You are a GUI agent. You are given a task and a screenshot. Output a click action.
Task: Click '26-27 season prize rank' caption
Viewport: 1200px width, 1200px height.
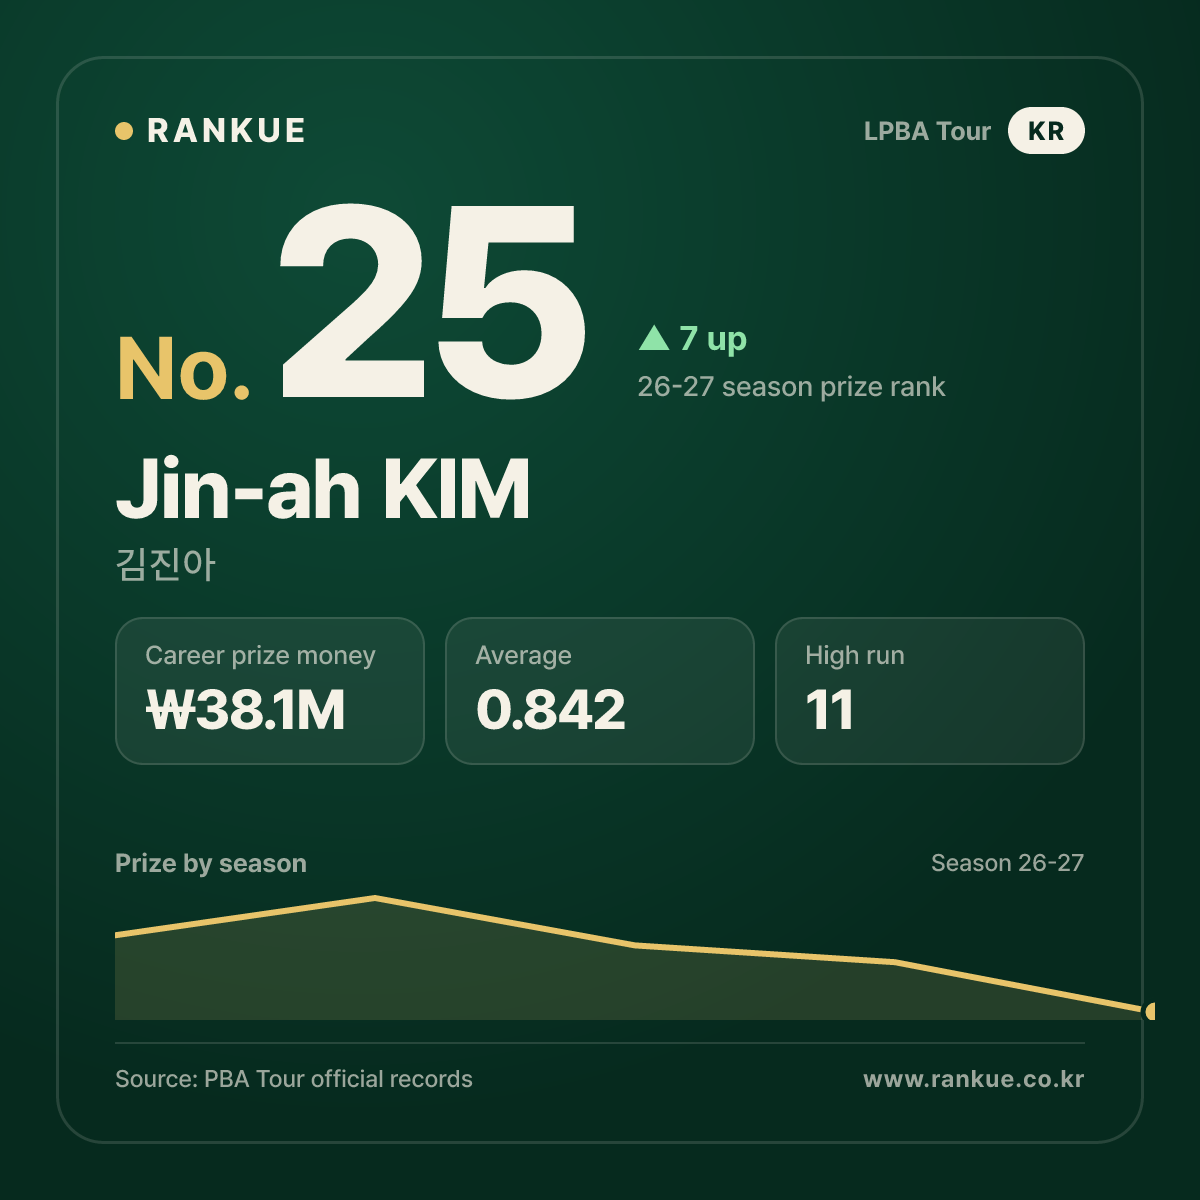click(x=791, y=387)
